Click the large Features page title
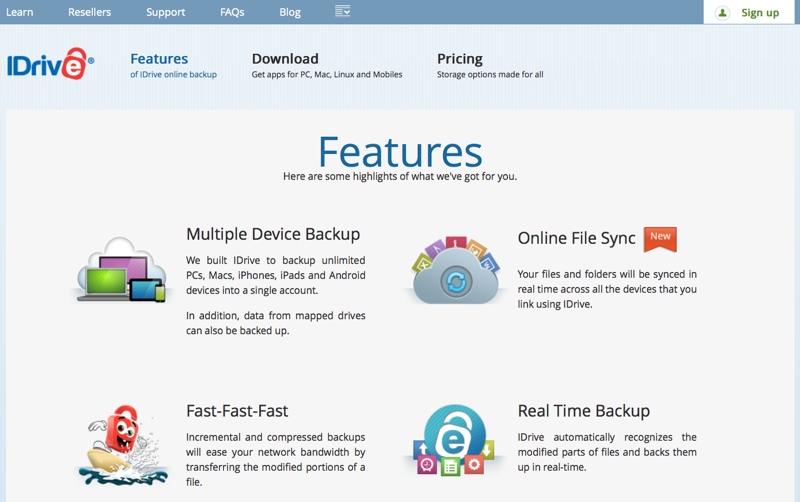The height and width of the screenshot is (502, 800). 400,152
